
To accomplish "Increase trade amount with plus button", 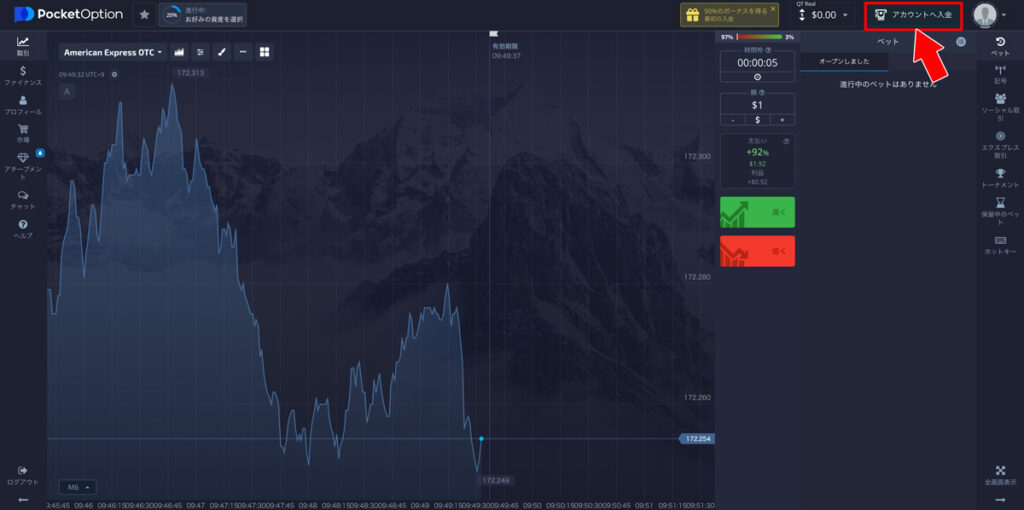I will tap(782, 120).
